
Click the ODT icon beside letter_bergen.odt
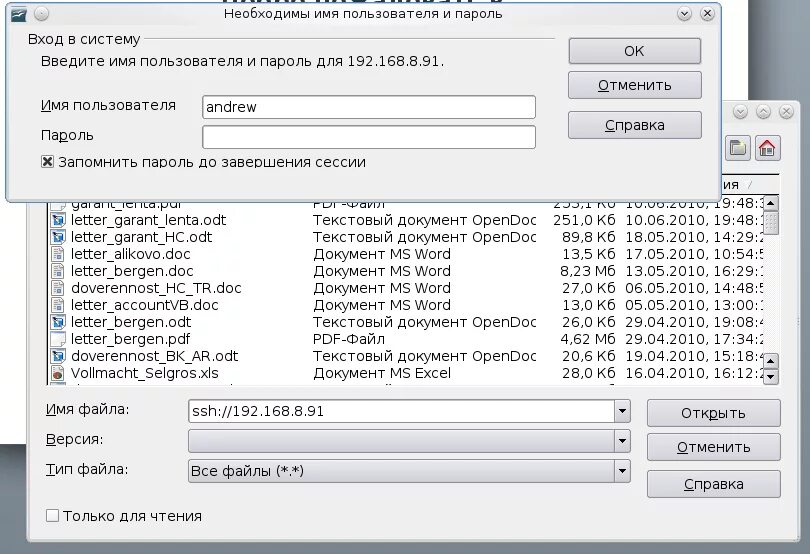(58, 322)
